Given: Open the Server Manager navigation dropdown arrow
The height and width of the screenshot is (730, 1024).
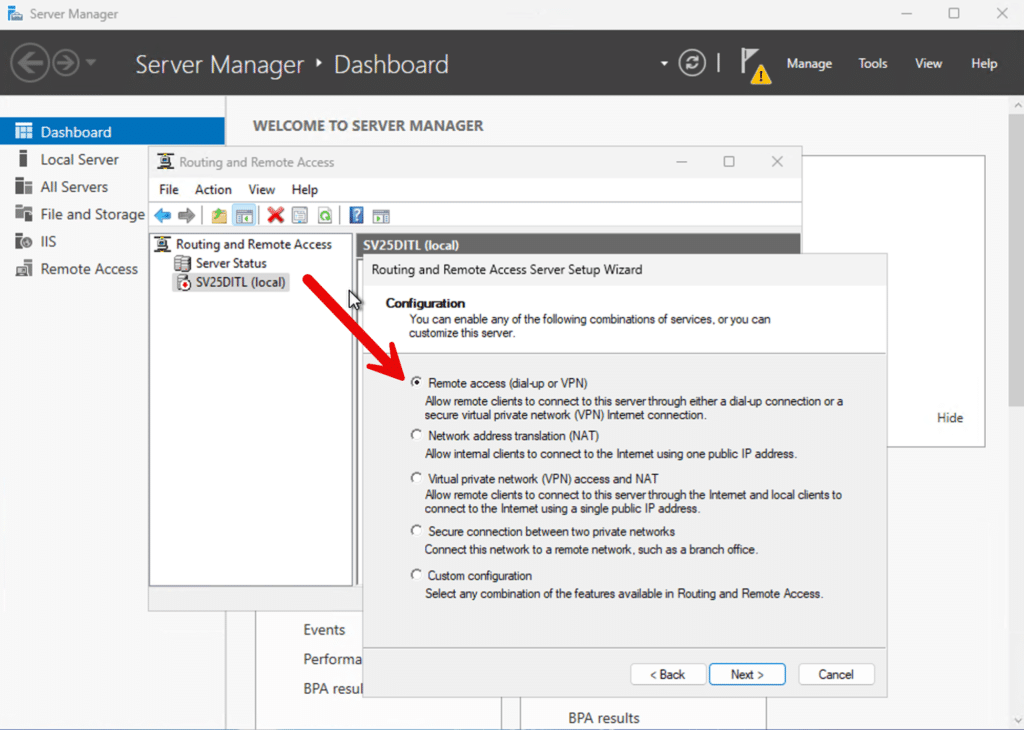Looking at the screenshot, I should 663,62.
